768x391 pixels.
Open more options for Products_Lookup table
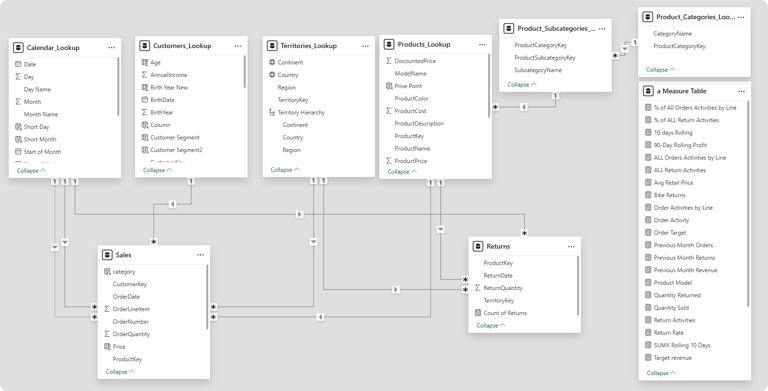482,45
